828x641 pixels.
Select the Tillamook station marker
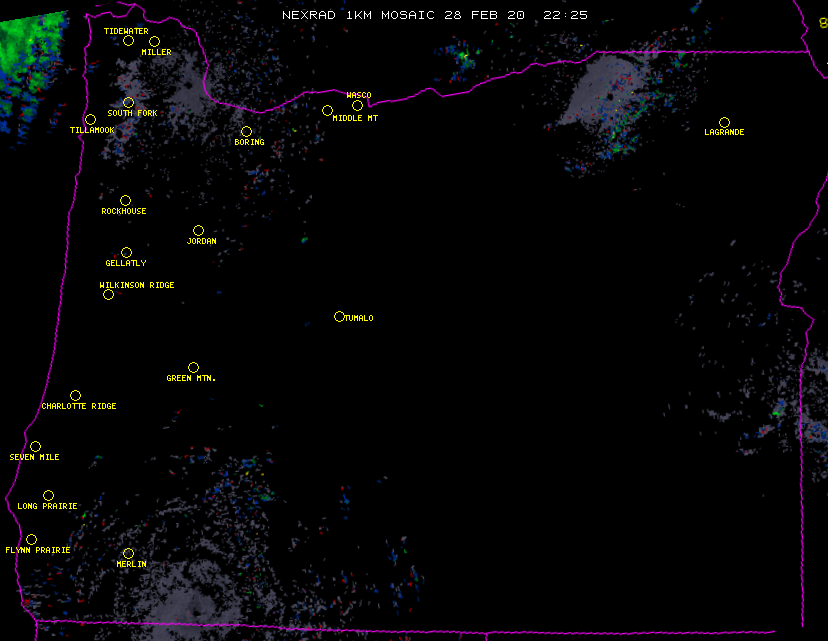pos(90,120)
